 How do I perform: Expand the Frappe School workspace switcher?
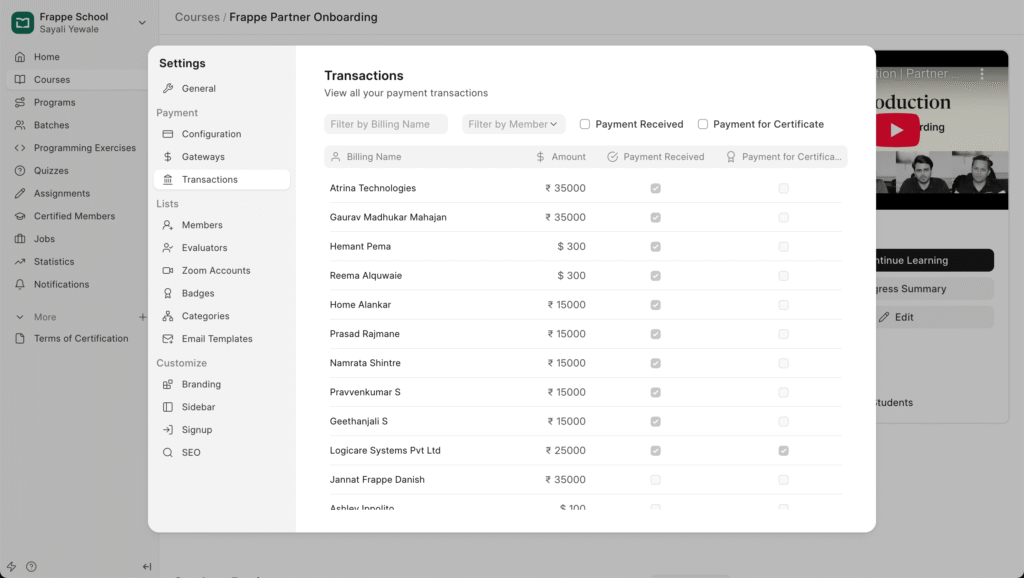(141, 23)
